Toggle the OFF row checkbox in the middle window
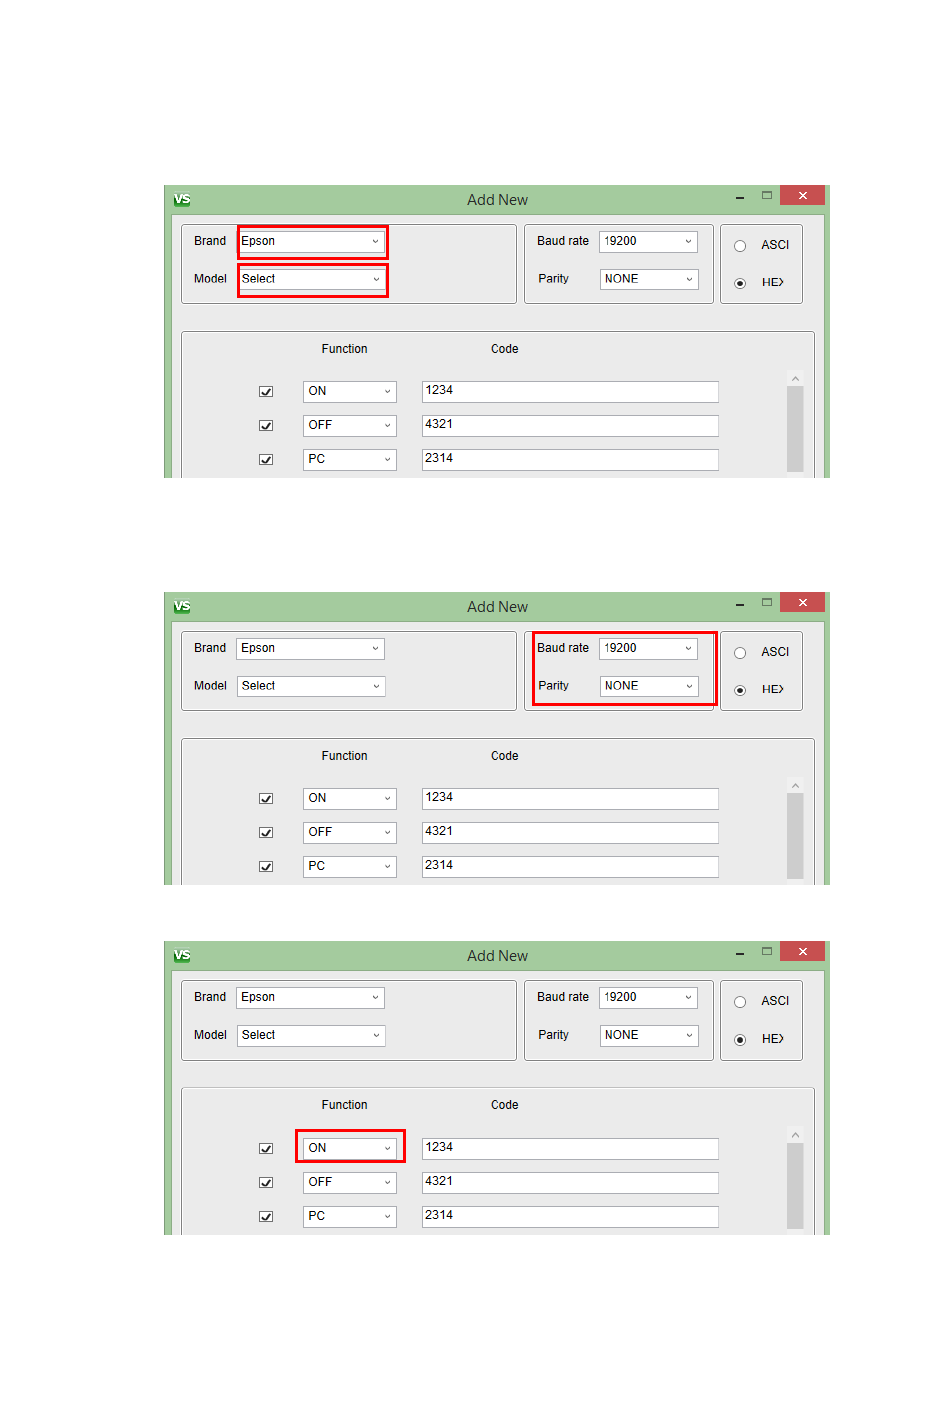Viewport: 950px width, 1402px height. click(x=266, y=833)
